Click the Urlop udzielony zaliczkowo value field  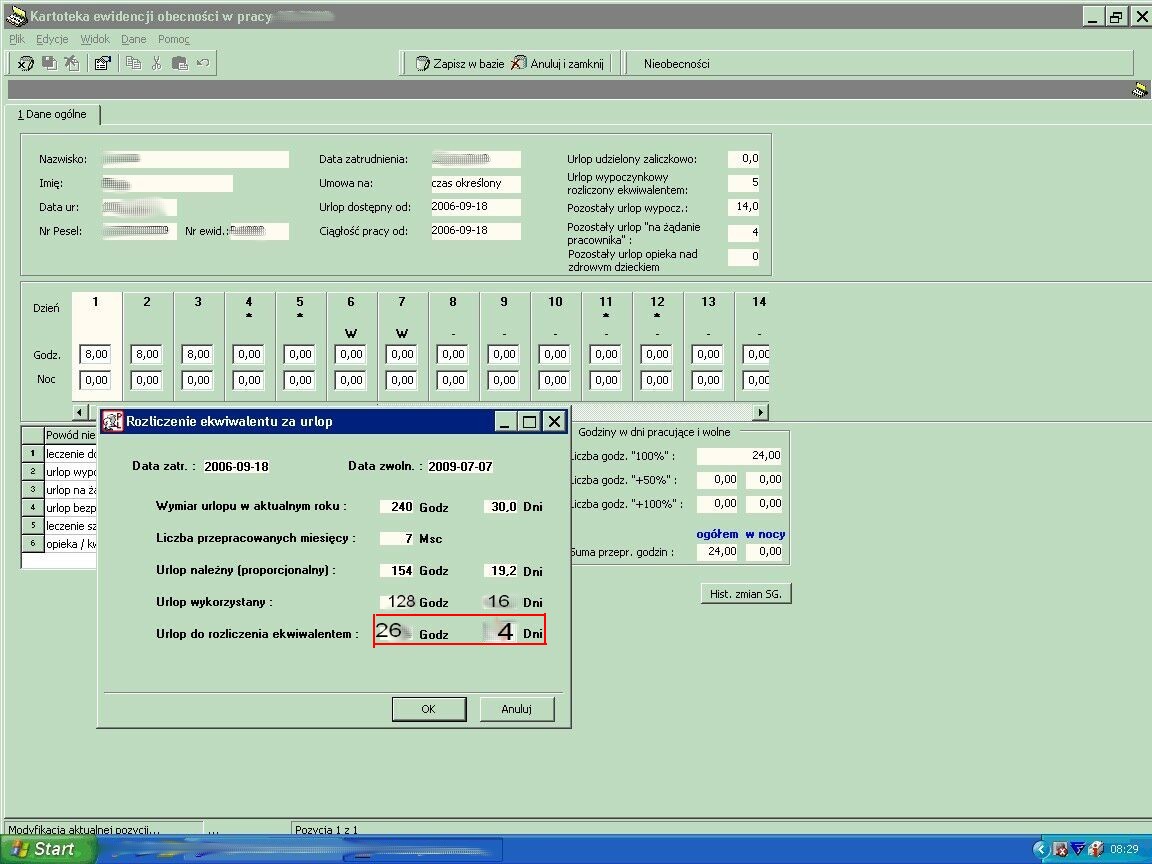tap(744, 159)
